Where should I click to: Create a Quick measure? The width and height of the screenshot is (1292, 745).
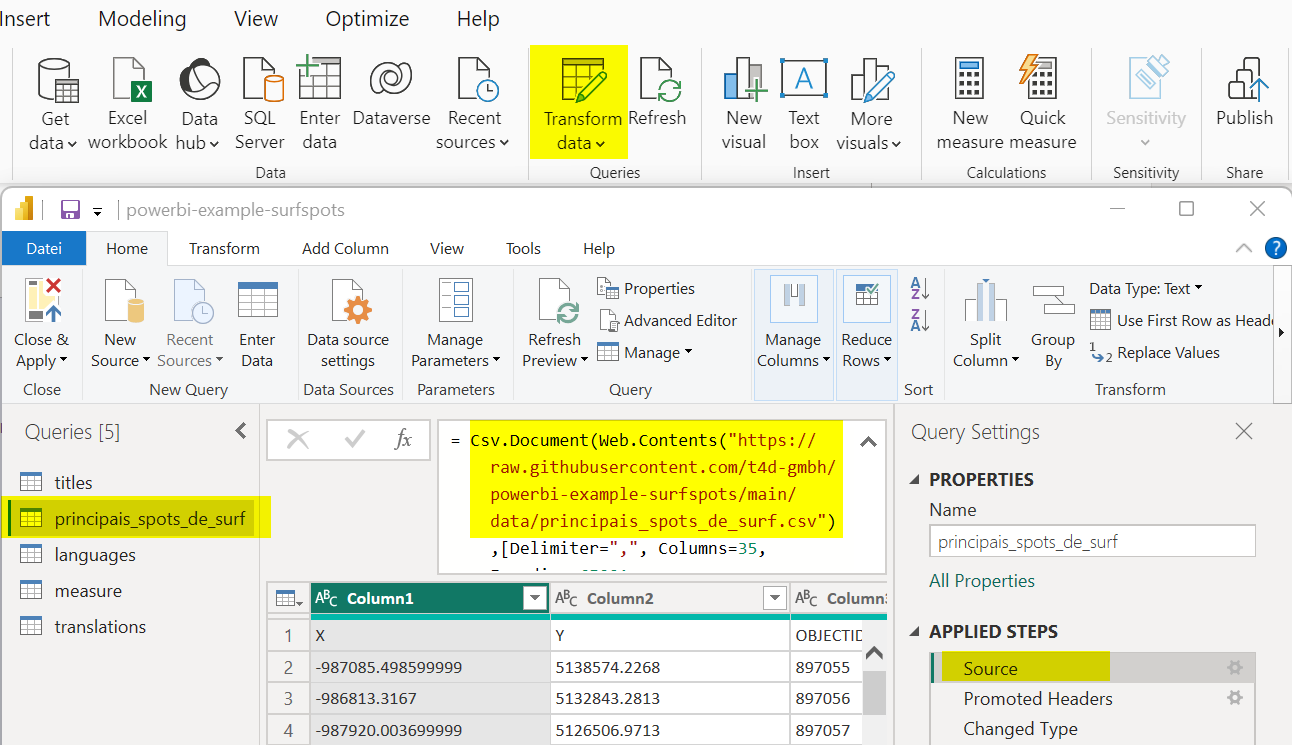(1043, 105)
